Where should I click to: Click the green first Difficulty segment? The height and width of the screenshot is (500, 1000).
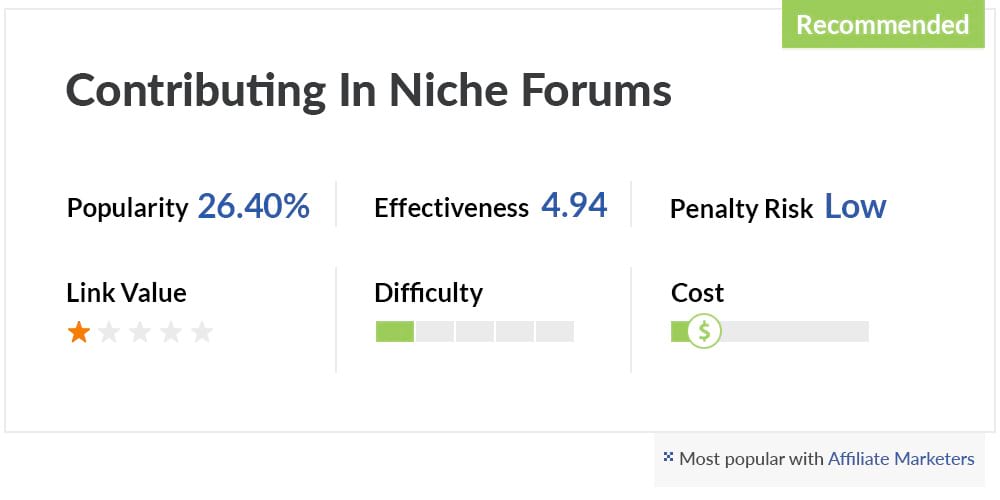click(x=395, y=332)
